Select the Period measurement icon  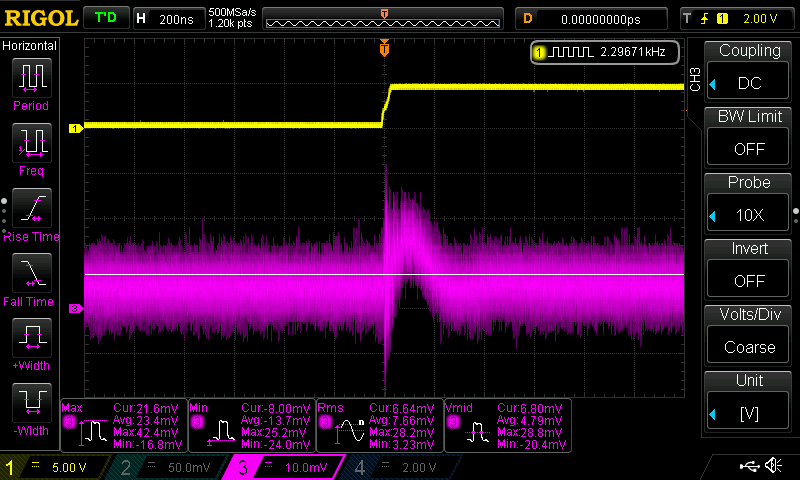coord(32,78)
